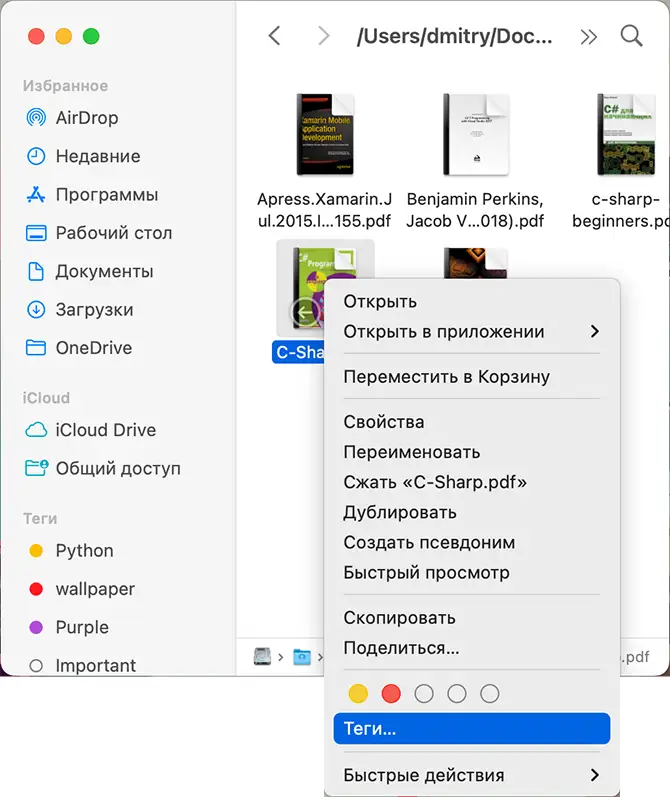Image resolution: width=670 pixels, height=797 pixels.
Task: Choose Поделиться… in the context menu
Action: [402, 648]
